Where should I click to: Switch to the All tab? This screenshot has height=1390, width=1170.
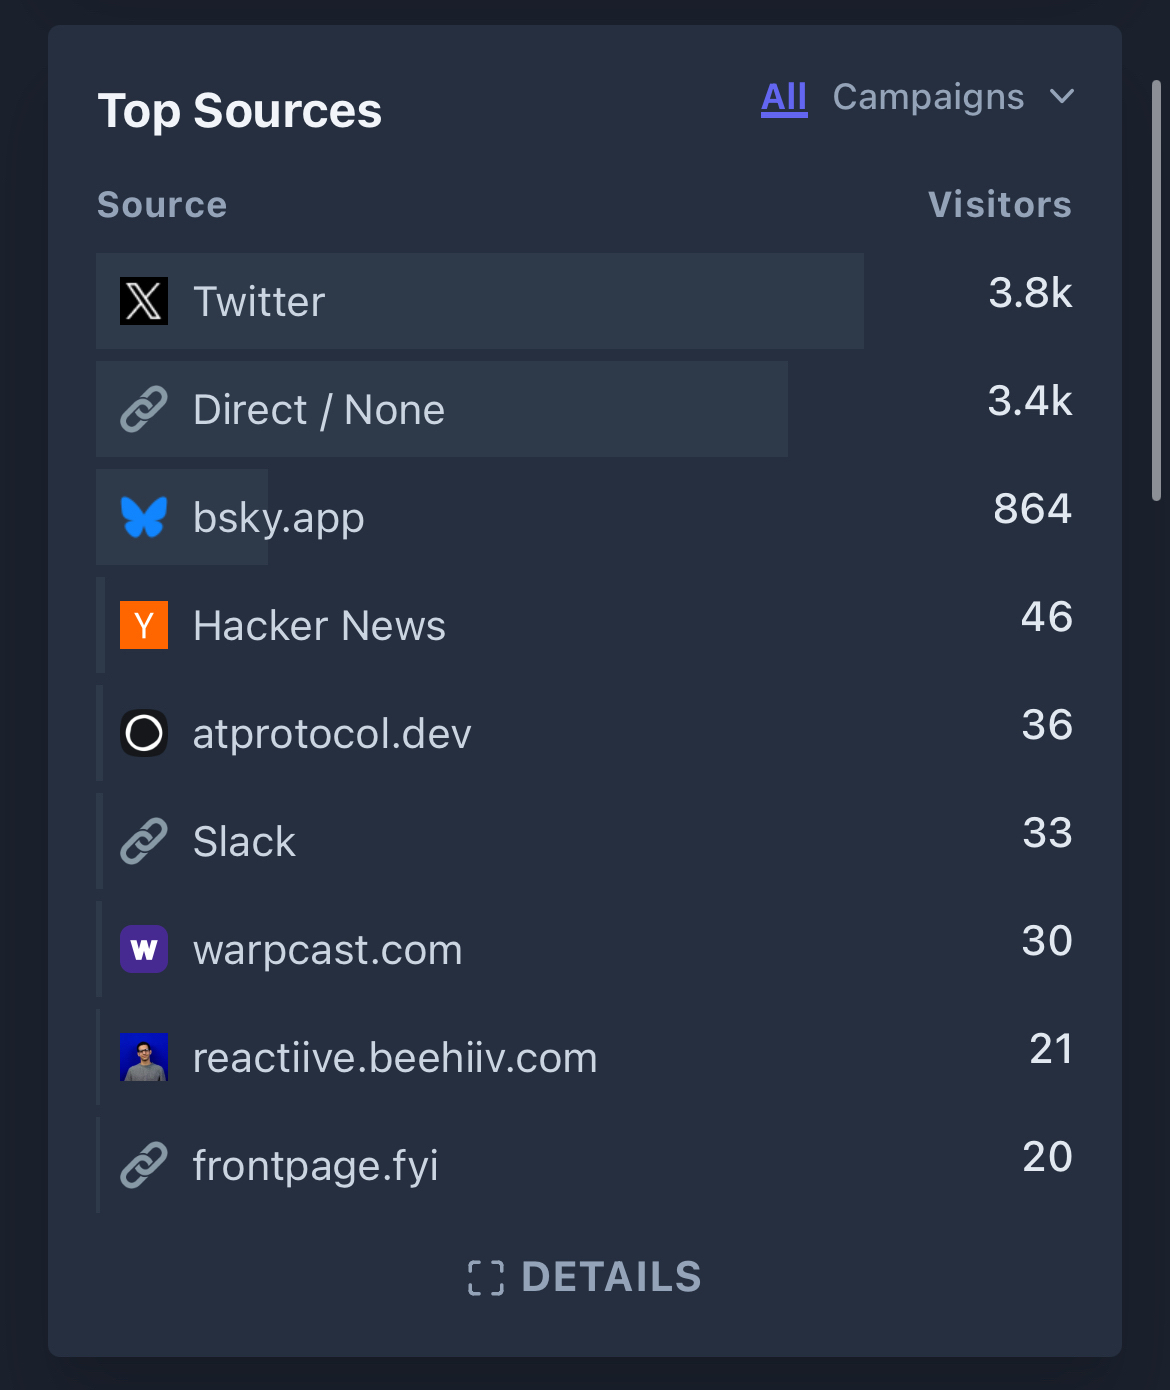tap(784, 97)
